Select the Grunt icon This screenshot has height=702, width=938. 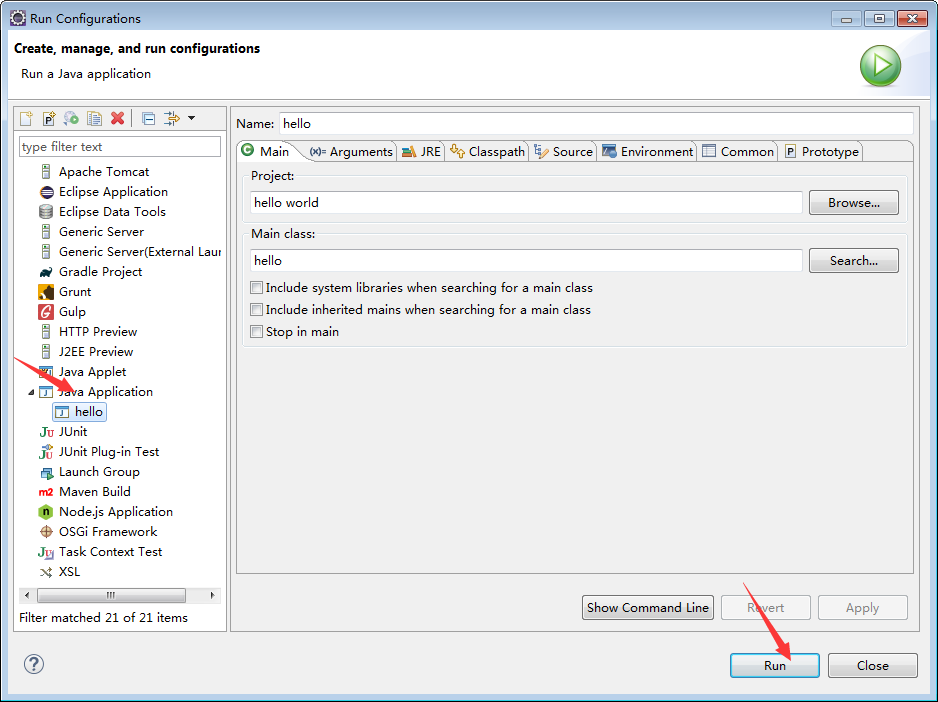point(46,292)
